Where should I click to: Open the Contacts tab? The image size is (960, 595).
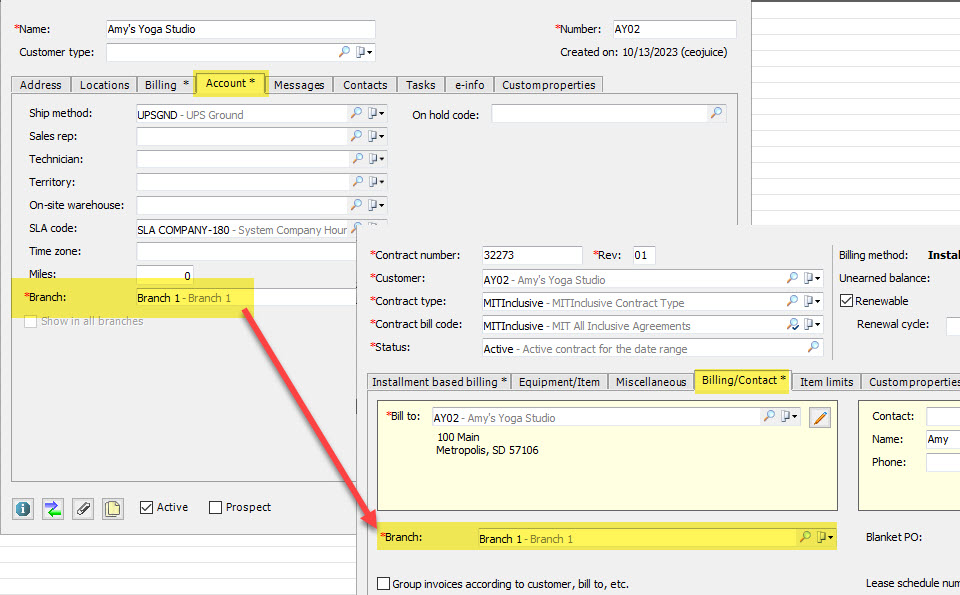pos(365,85)
